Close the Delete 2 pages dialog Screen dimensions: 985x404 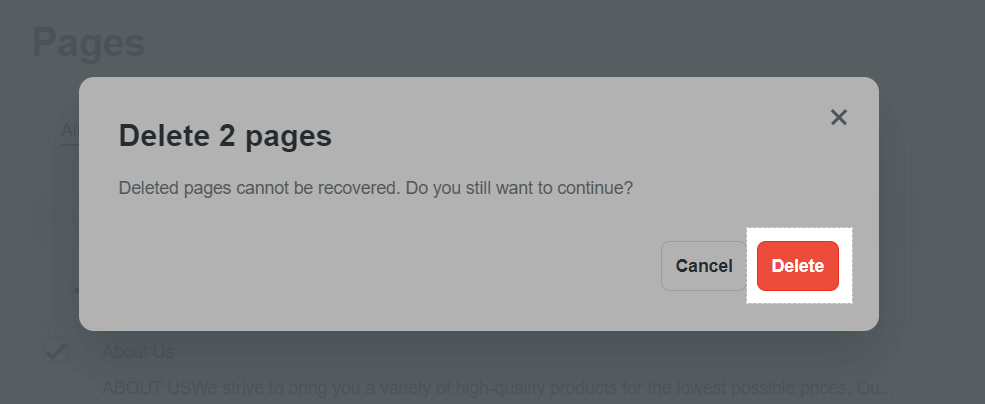pos(839,117)
